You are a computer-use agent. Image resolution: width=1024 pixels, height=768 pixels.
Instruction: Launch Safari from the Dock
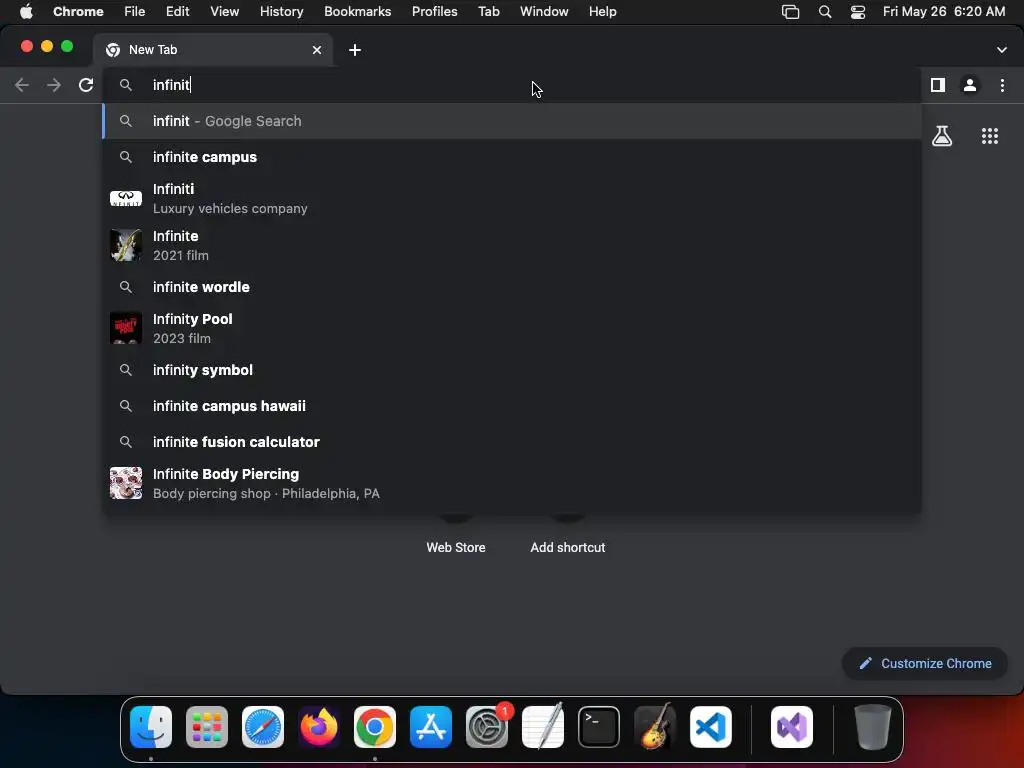pyautogui.click(x=263, y=727)
